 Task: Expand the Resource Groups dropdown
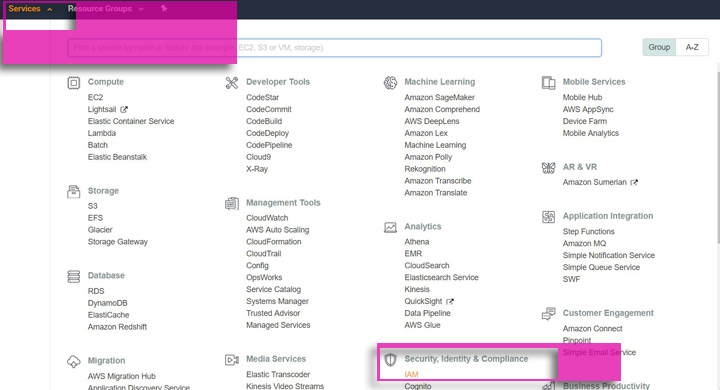click(106, 9)
